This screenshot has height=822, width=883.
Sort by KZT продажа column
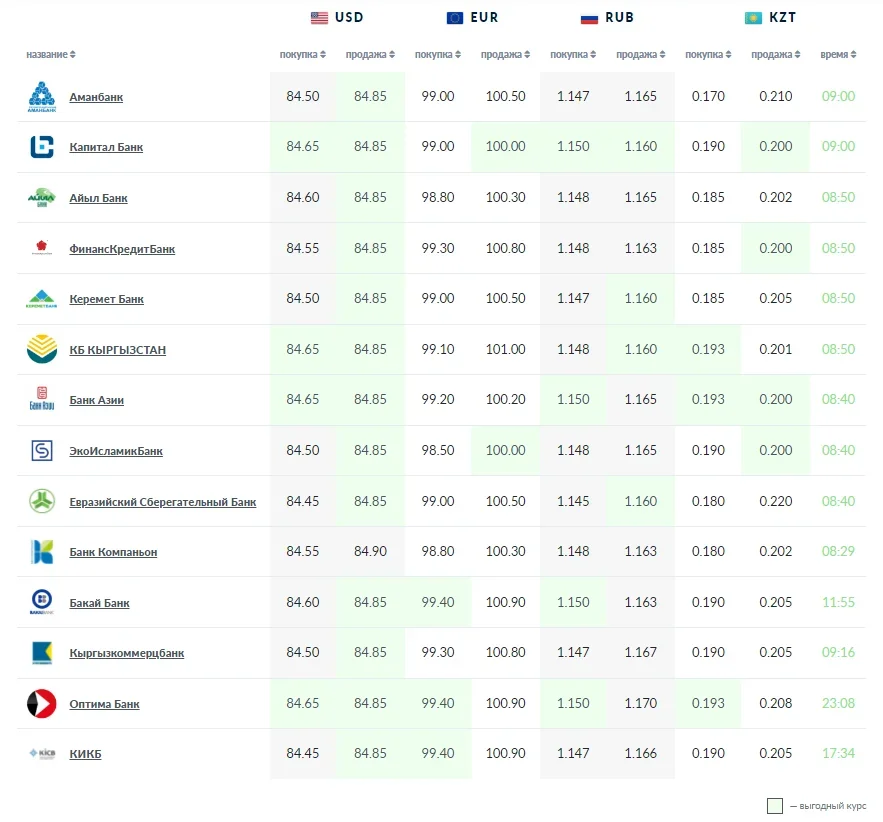click(774, 54)
